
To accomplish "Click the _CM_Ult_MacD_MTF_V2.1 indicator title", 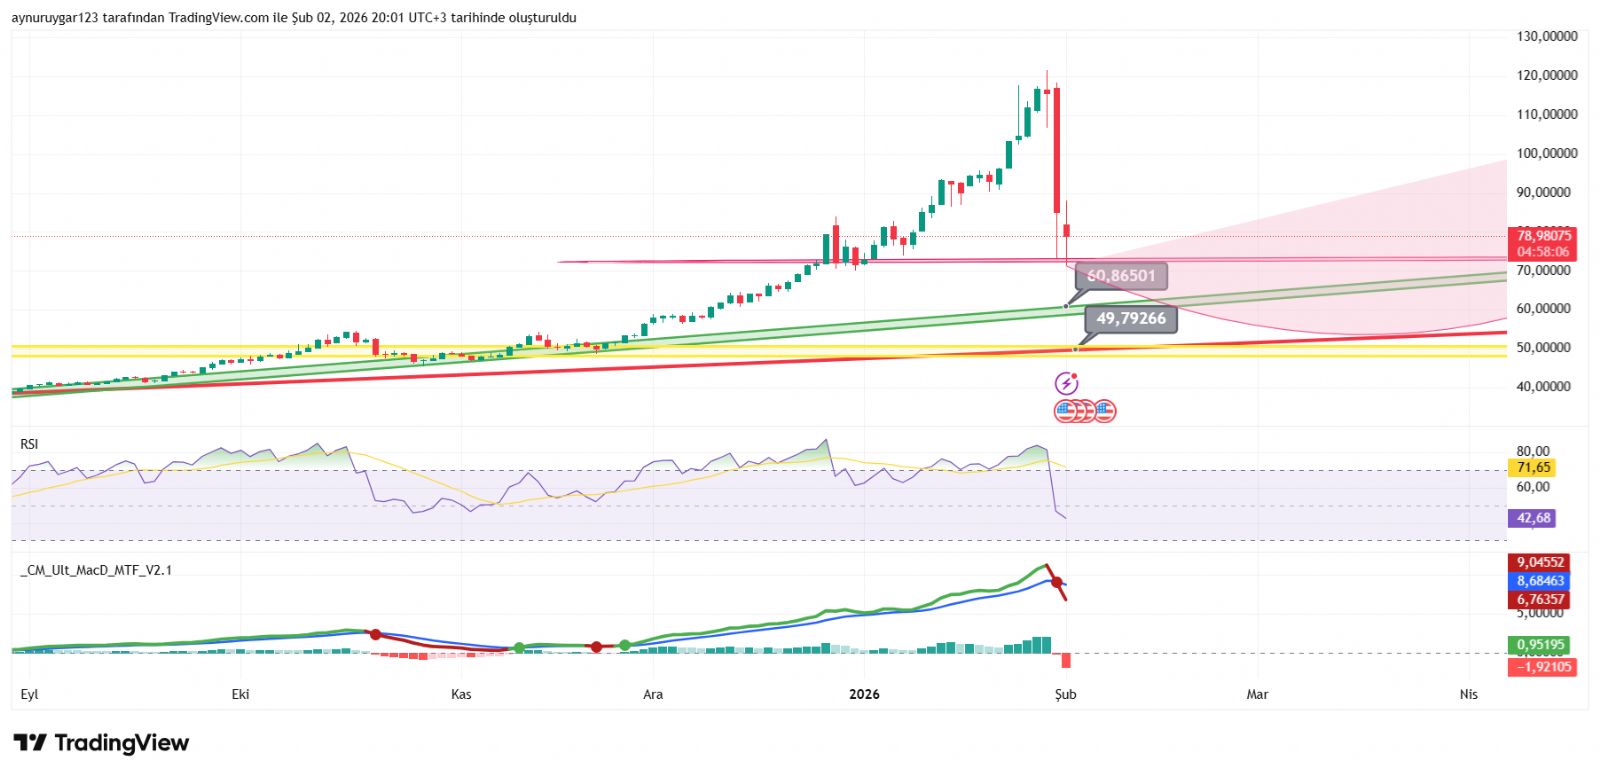I will coord(97,570).
